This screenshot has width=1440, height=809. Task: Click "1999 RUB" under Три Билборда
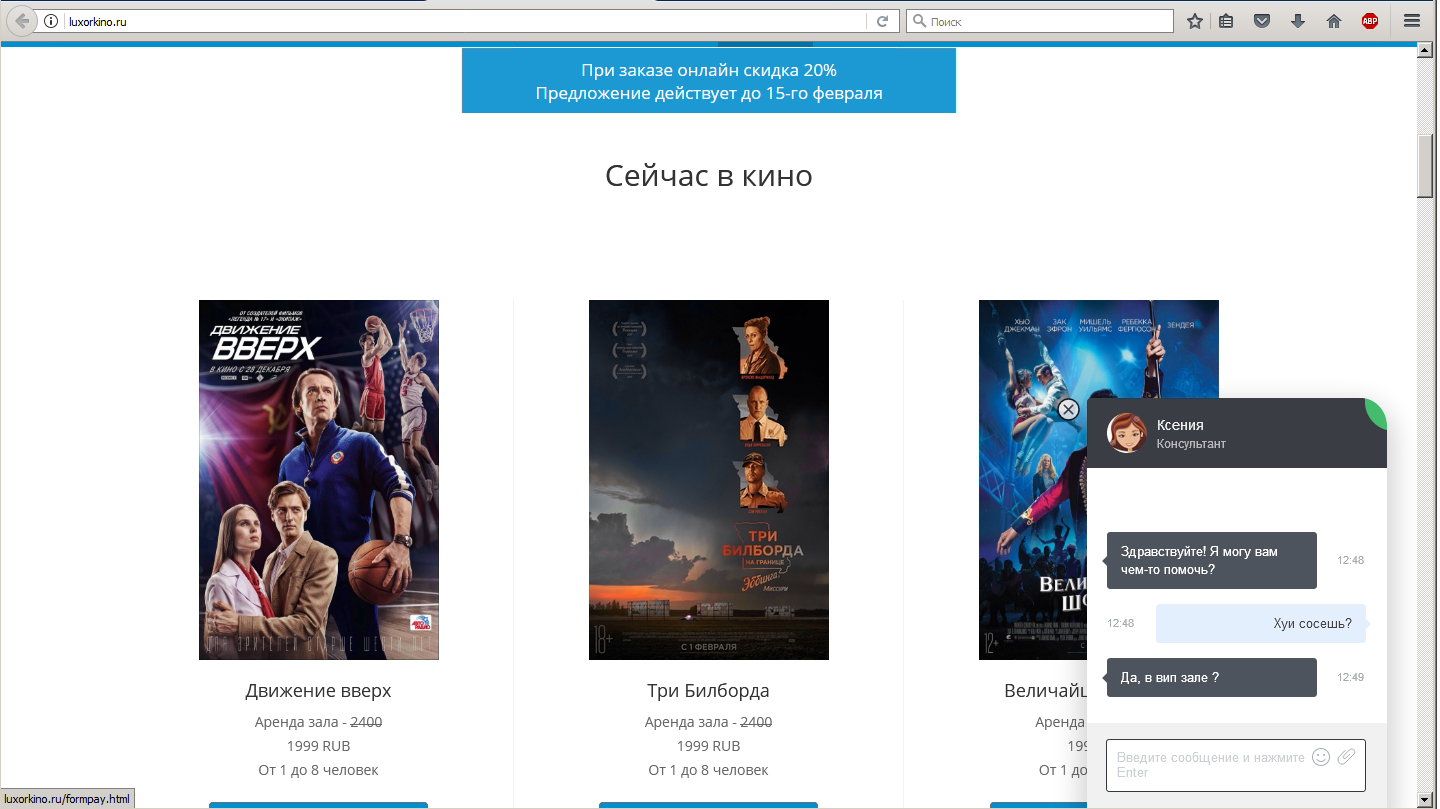(x=708, y=746)
